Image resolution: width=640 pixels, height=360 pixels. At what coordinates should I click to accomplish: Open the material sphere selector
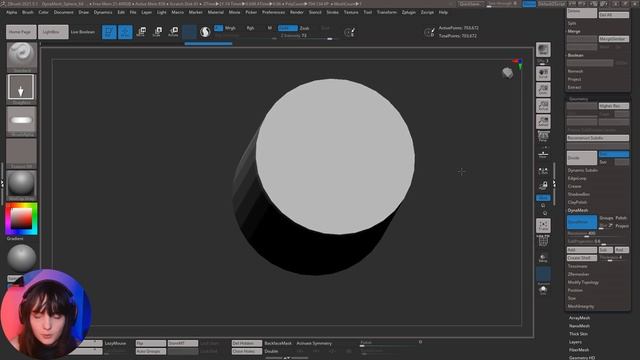(x=22, y=184)
